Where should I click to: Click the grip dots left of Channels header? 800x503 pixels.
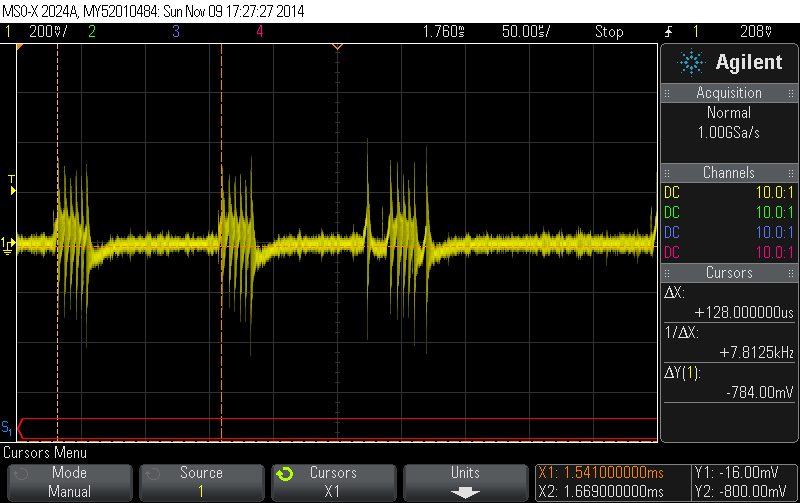tap(667, 173)
